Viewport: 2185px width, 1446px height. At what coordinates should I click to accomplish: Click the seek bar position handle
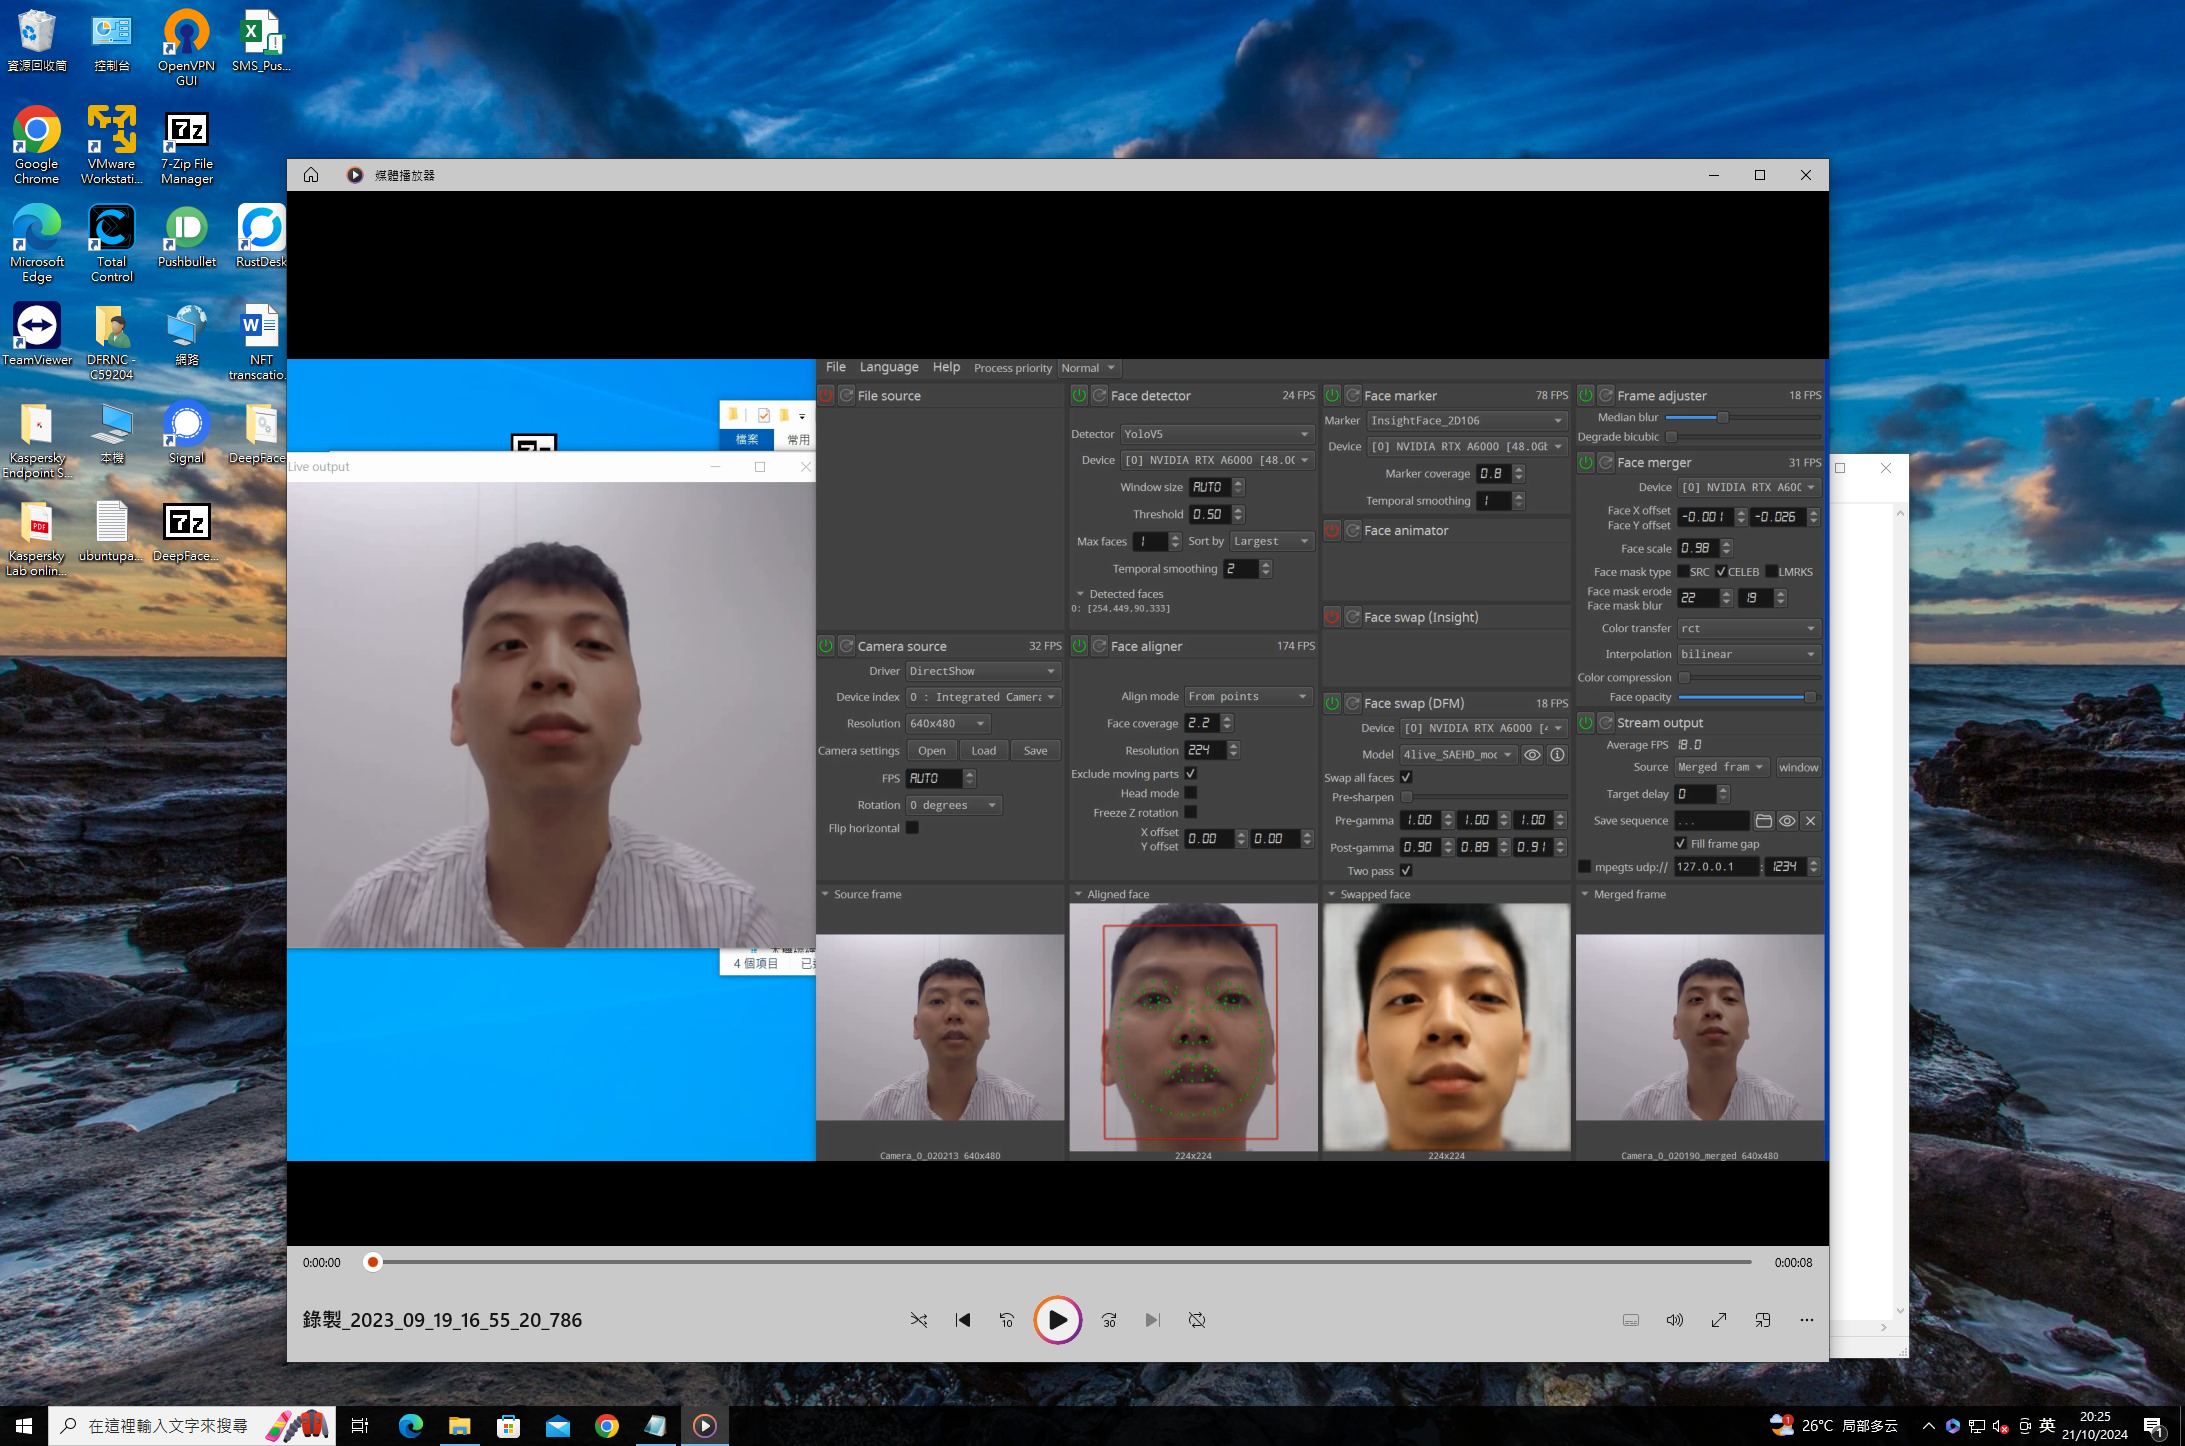click(x=373, y=1262)
